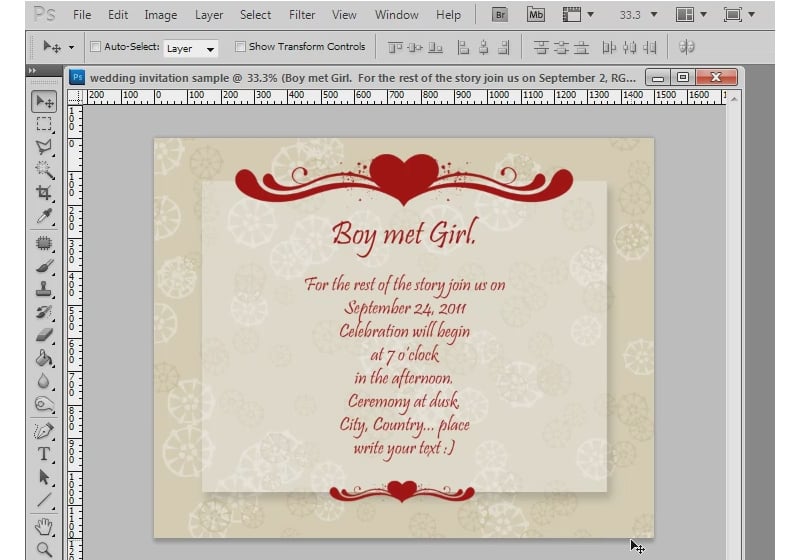The width and height of the screenshot is (800, 560).
Task: Select the Crop tool
Action: tap(44, 193)
